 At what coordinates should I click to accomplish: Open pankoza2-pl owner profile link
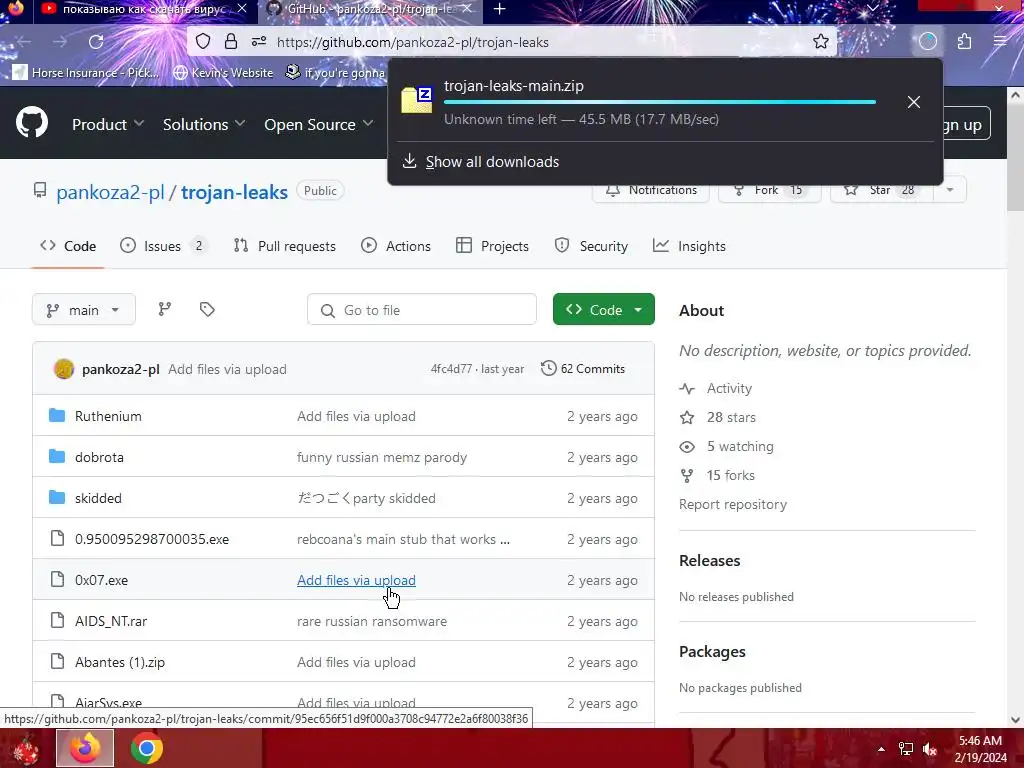click(x=110, y=192)
